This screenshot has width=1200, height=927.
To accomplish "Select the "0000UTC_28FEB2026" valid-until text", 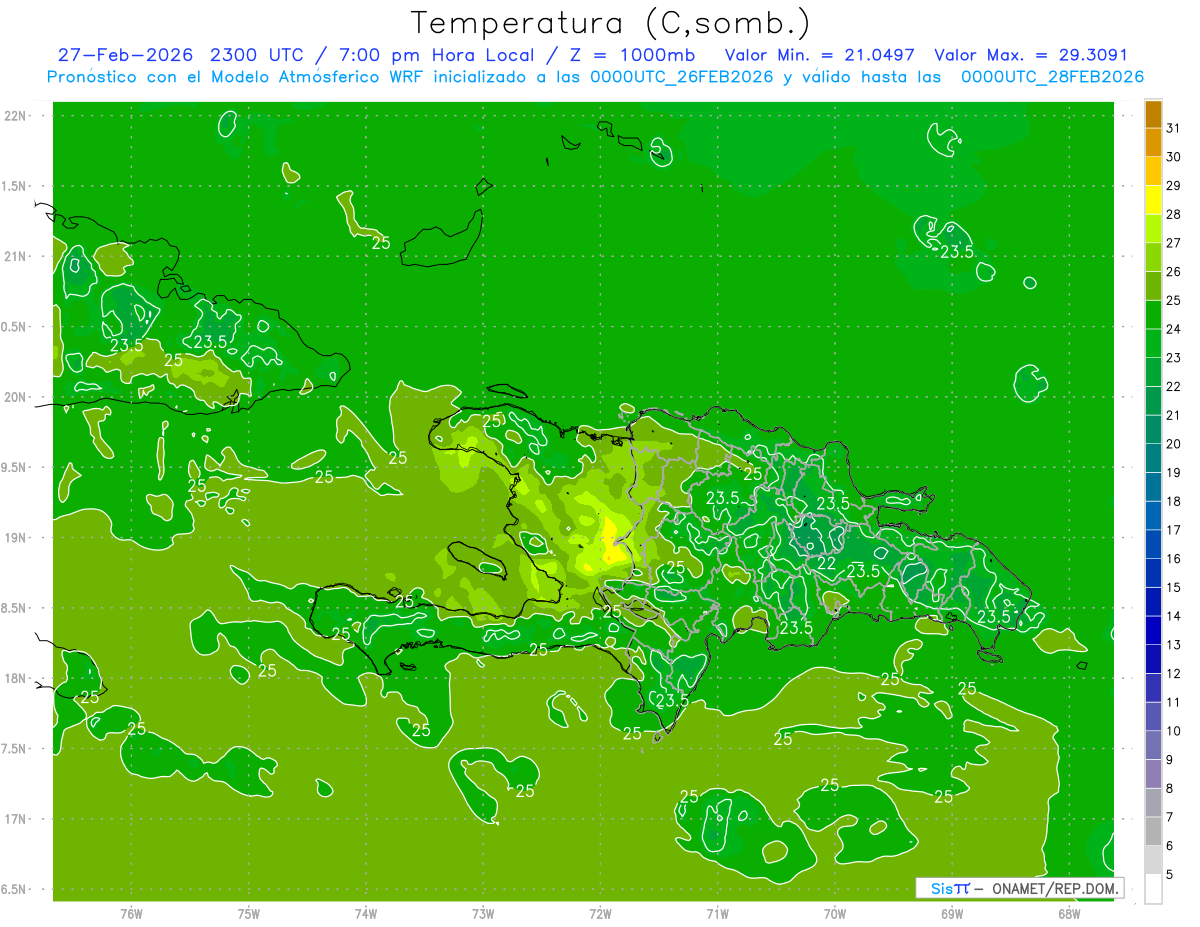I will (x=1052, y=77).
